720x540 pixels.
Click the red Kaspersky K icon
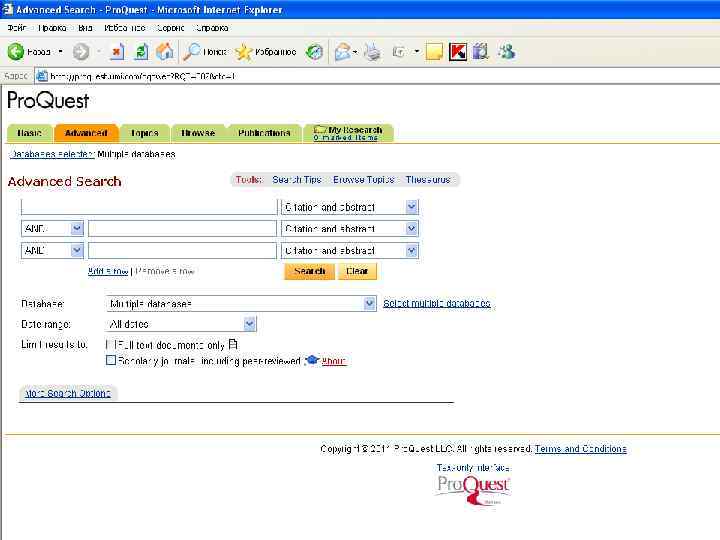tap(458, 52)
